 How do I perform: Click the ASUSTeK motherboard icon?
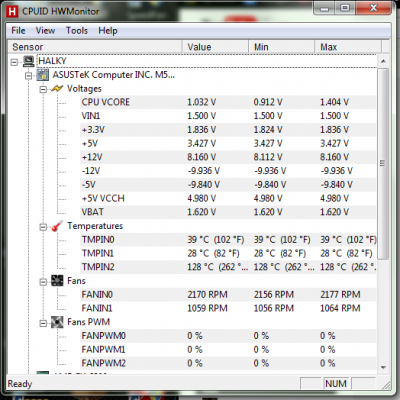pyautogui.click(x=43, y=75)
